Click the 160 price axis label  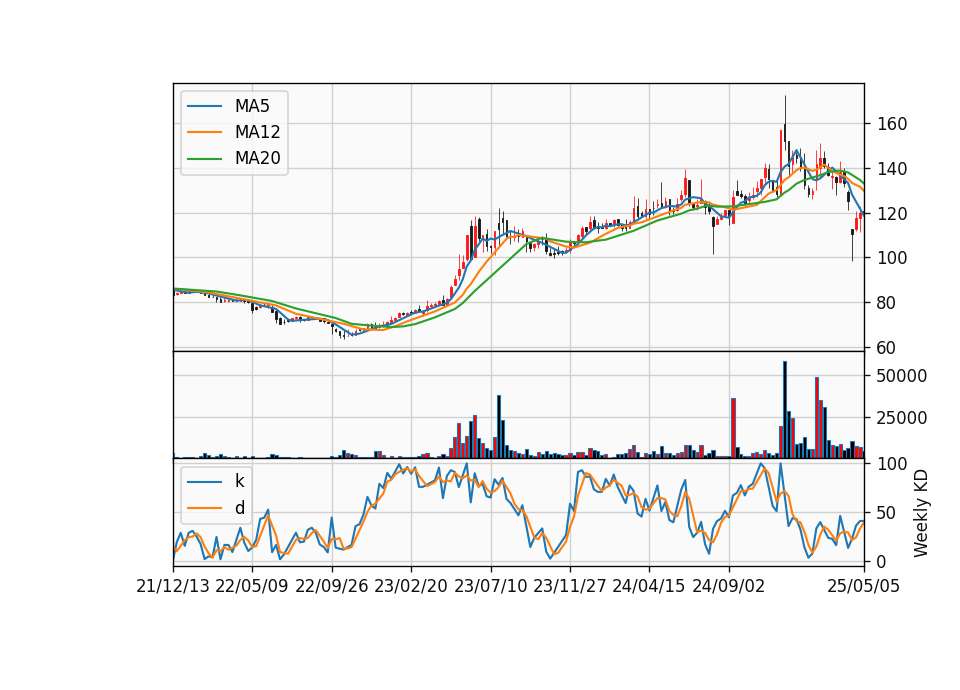[x=891, y=124]
